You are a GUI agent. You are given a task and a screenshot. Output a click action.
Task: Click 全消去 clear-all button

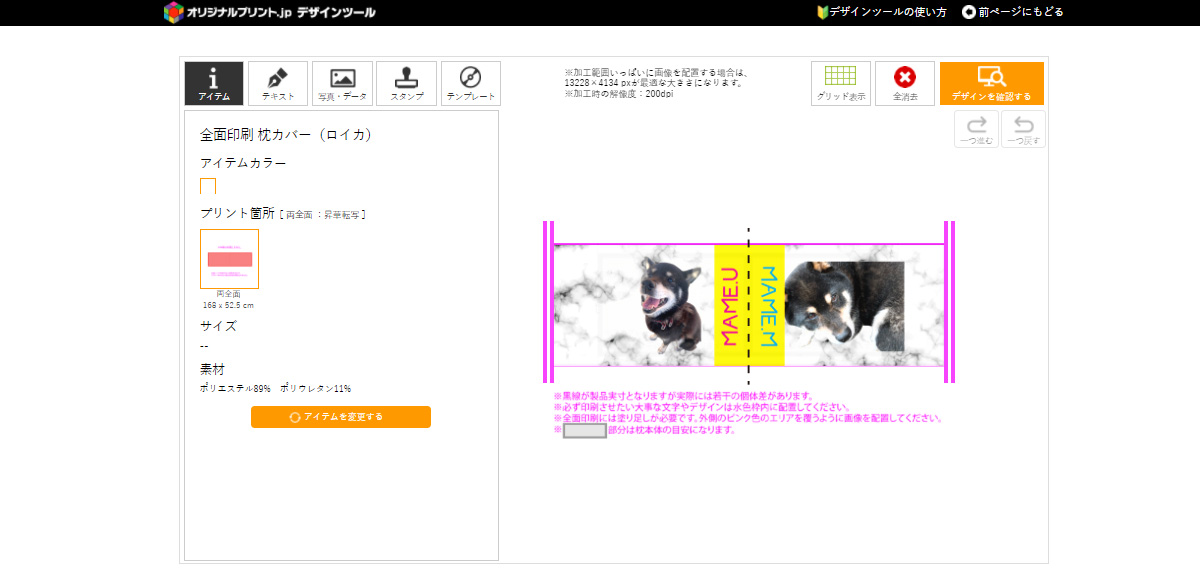click(x=905, y=83)
